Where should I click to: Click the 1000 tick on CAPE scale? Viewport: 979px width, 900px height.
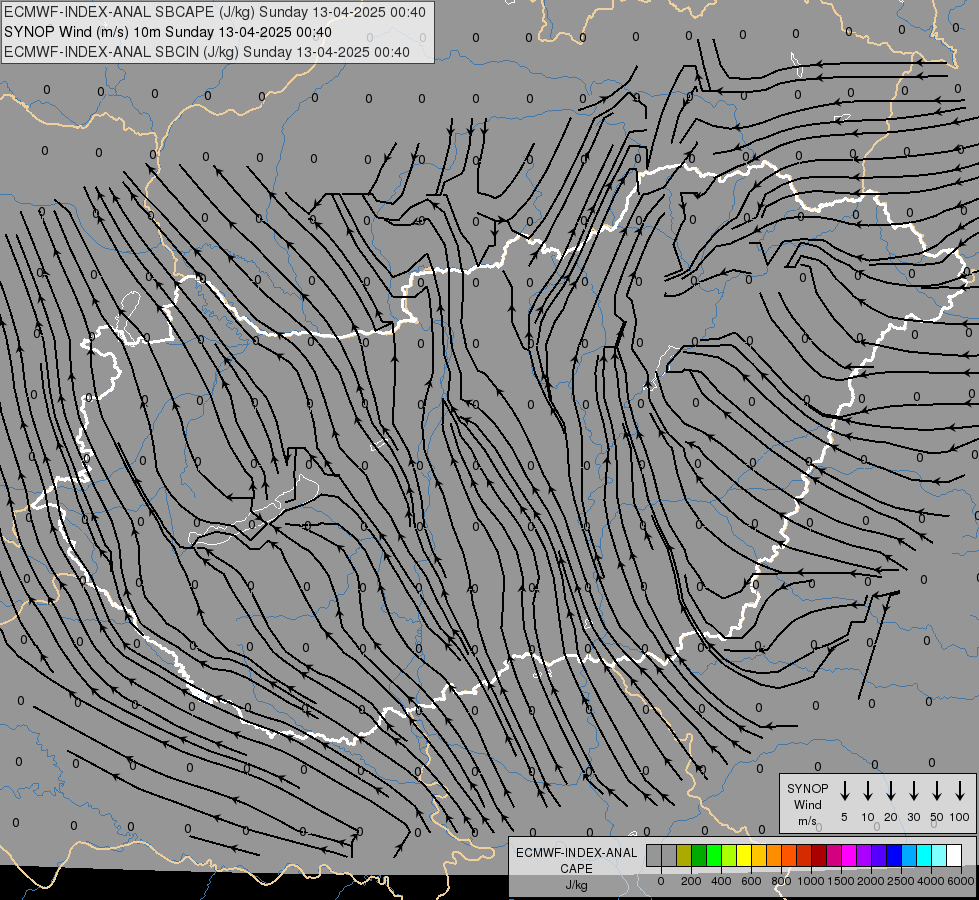pyautogui.click(x=811, y=881)
